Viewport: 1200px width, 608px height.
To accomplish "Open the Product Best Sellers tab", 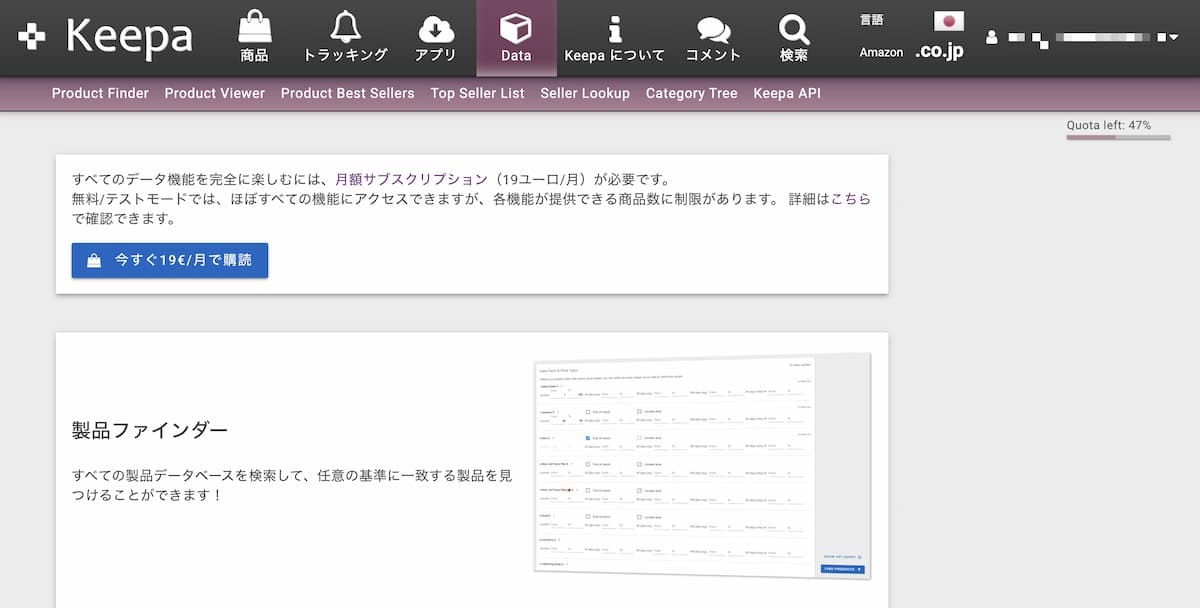I will [347, 93].
